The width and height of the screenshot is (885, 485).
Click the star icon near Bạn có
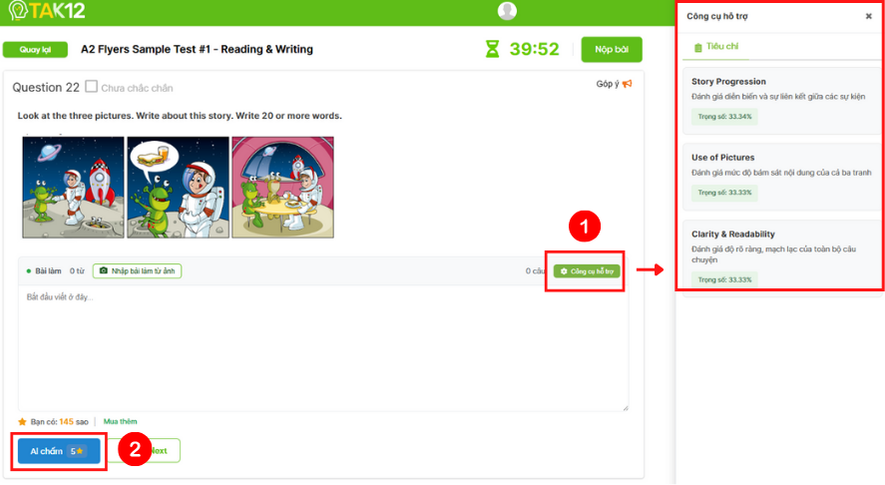22,422
